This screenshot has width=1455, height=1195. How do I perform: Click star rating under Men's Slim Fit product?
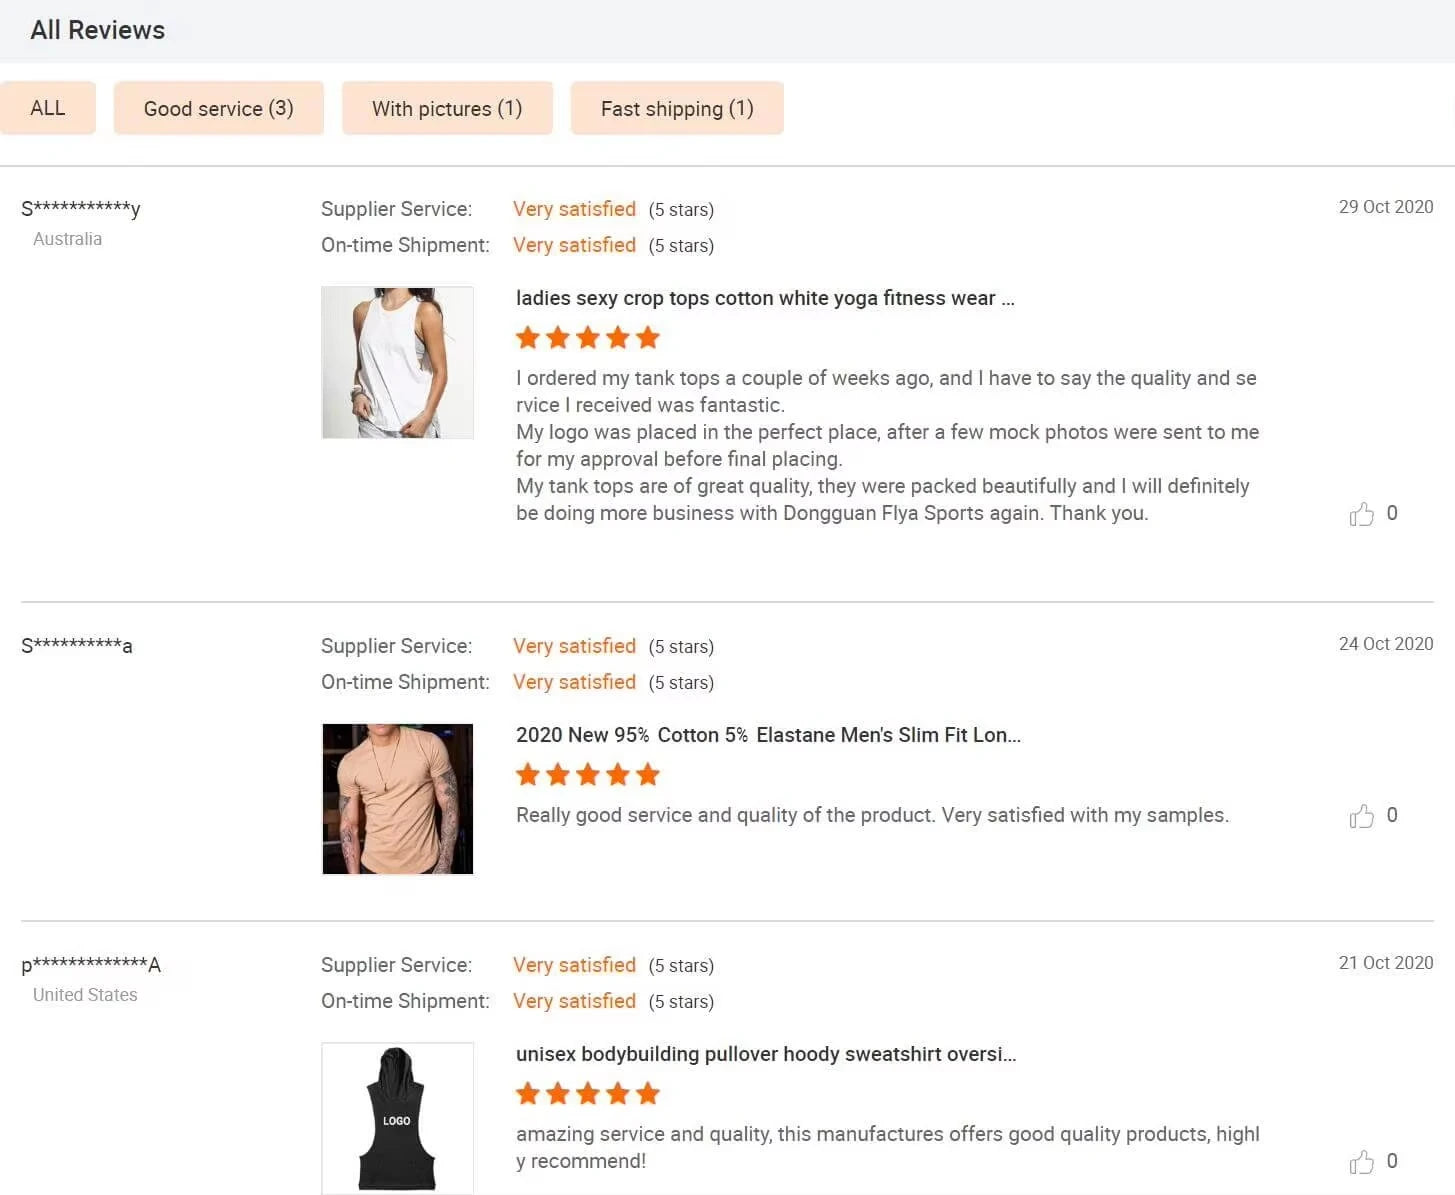(587, 775)
